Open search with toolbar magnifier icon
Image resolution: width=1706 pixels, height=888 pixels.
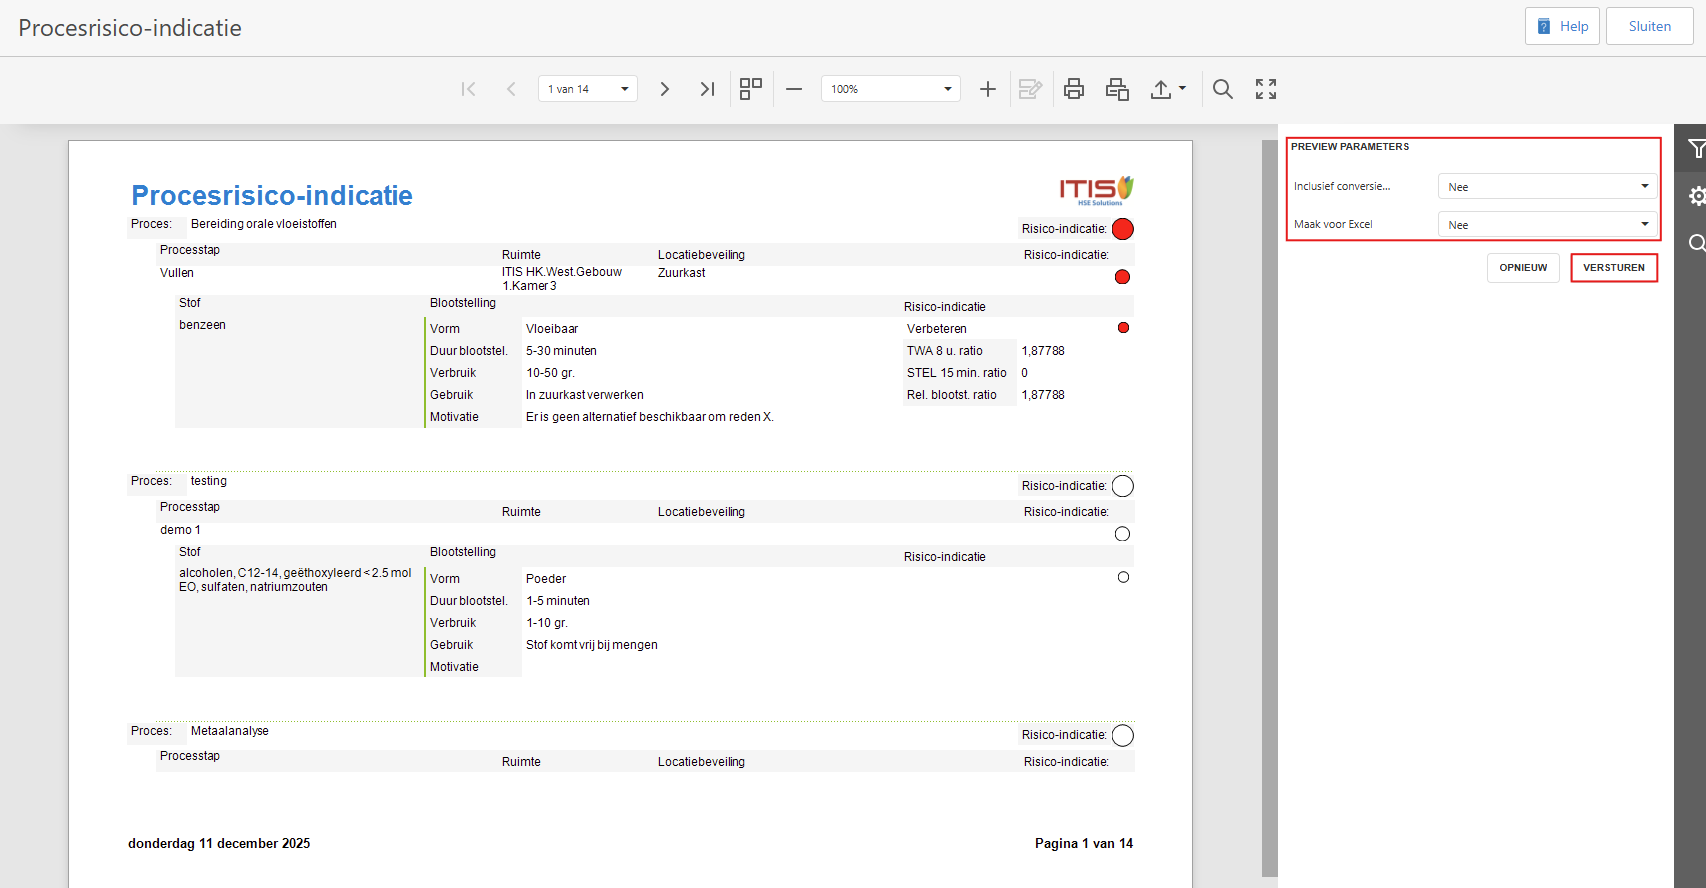coord(1222,89)
